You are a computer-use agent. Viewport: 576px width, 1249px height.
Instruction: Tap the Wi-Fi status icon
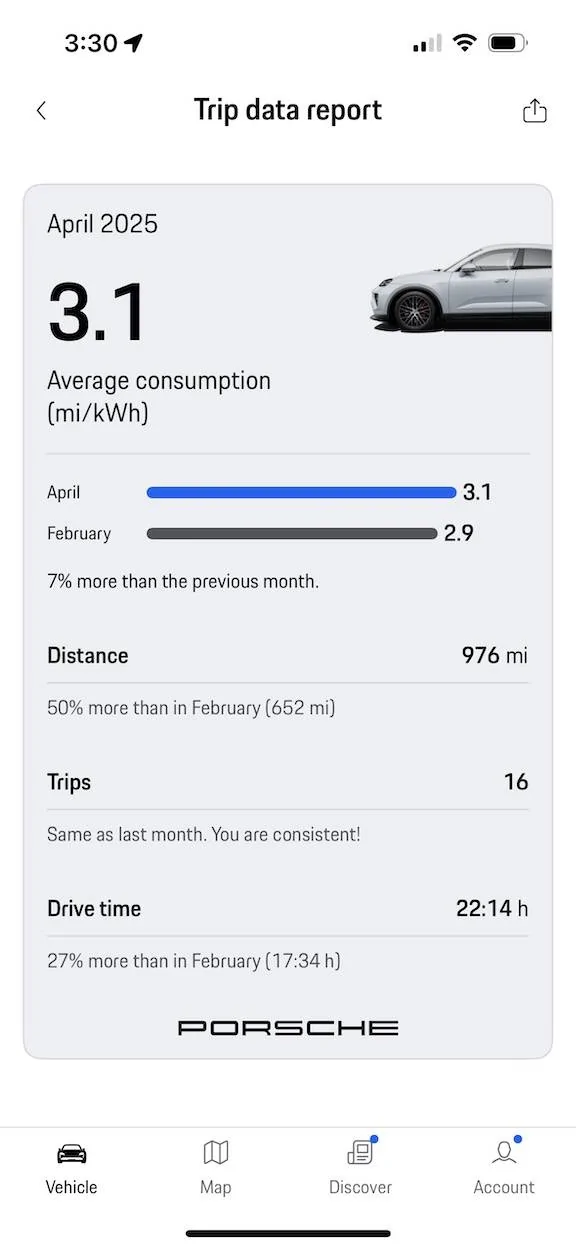(x=464, y=43)
